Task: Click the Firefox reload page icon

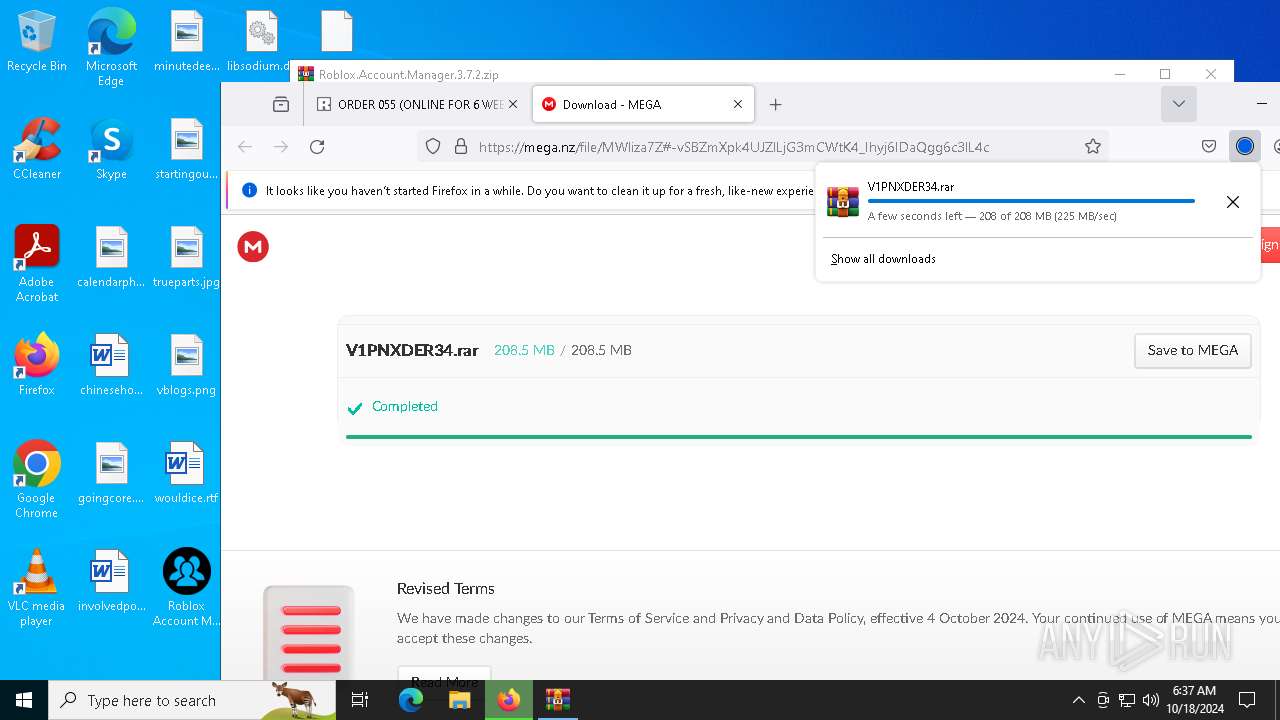Action: [x=317, y=147]
